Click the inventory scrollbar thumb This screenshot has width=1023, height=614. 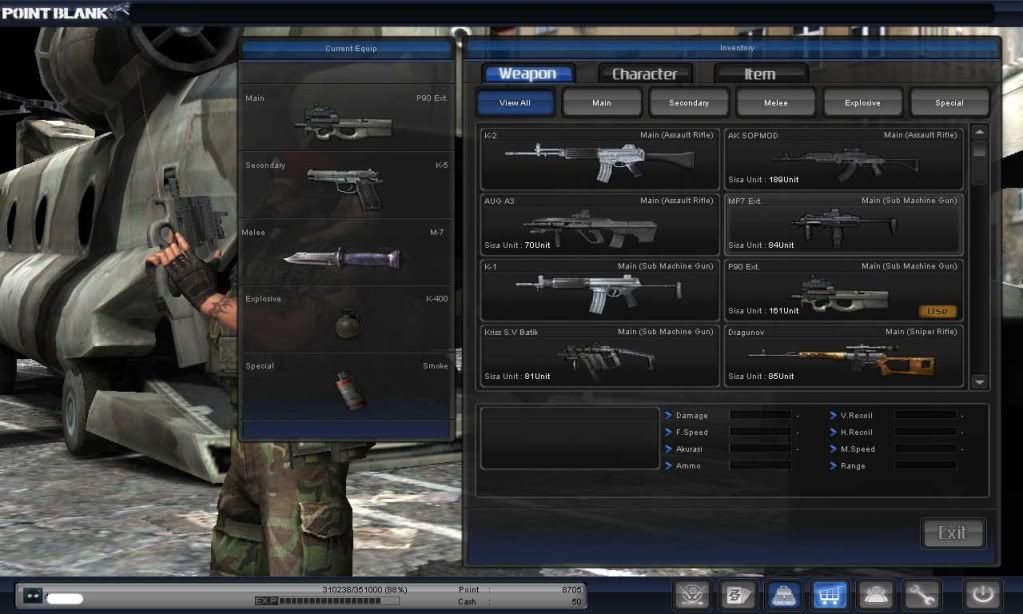[979, 150]
